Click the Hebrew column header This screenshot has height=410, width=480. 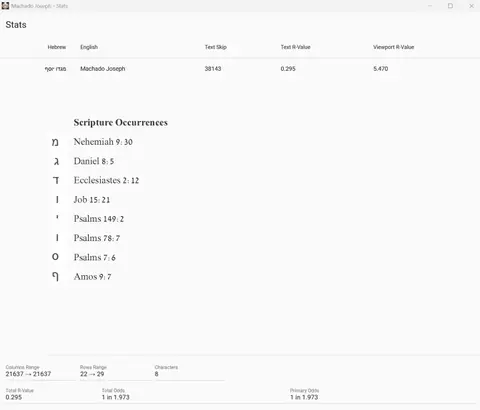pyautogui.click(x=57, y=47)
